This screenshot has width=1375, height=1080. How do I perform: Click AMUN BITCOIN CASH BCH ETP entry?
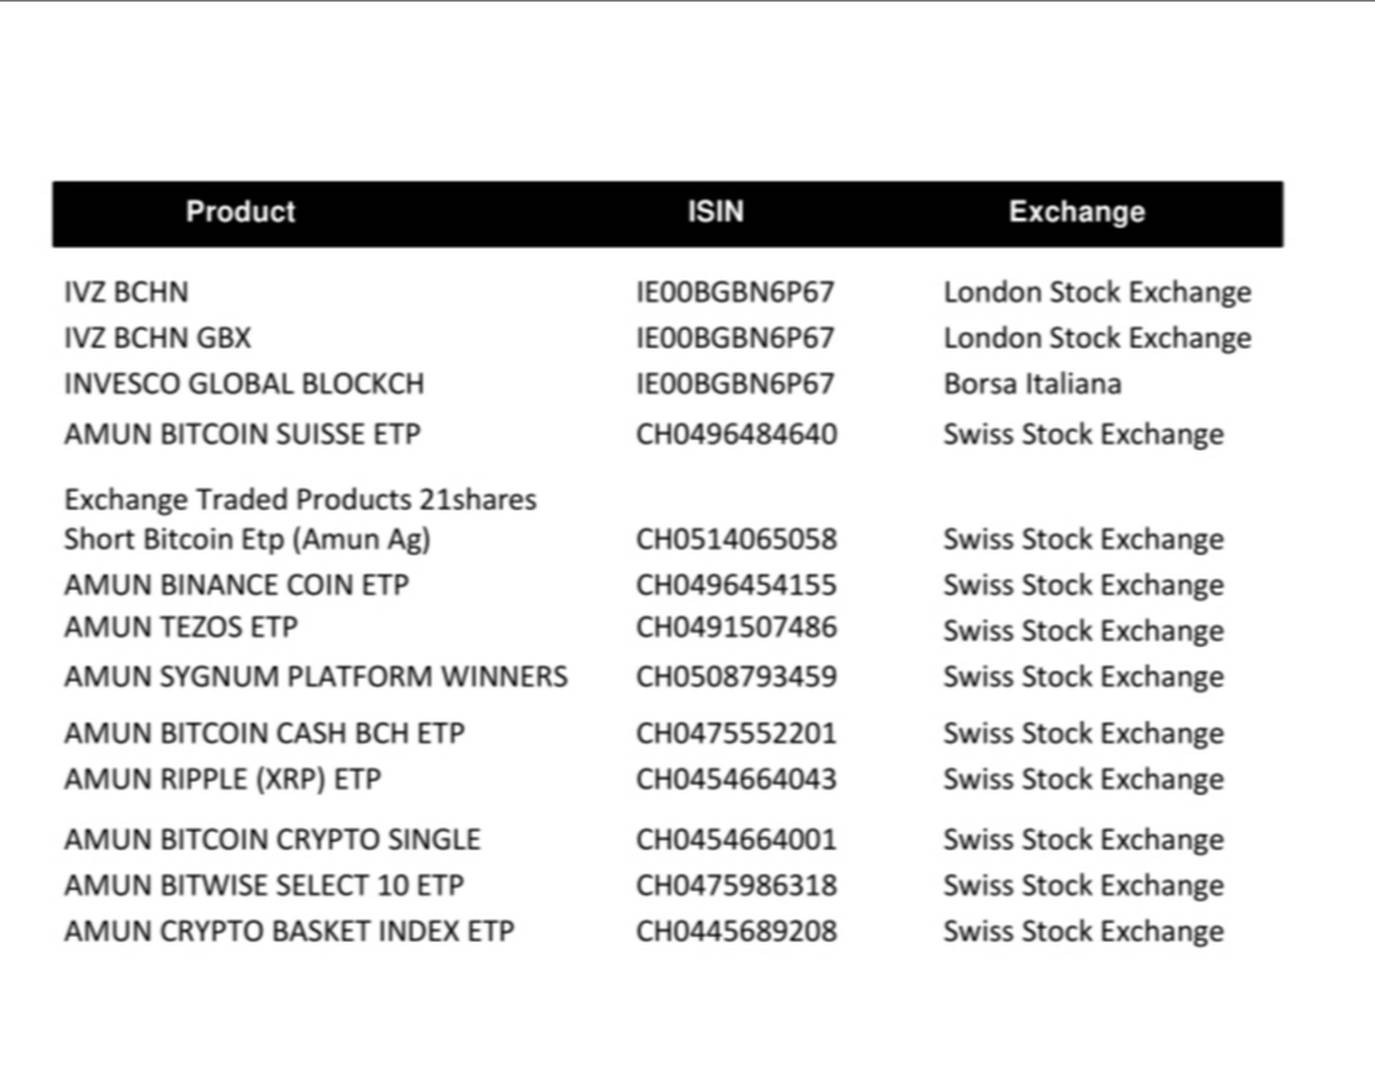[265, 733]
